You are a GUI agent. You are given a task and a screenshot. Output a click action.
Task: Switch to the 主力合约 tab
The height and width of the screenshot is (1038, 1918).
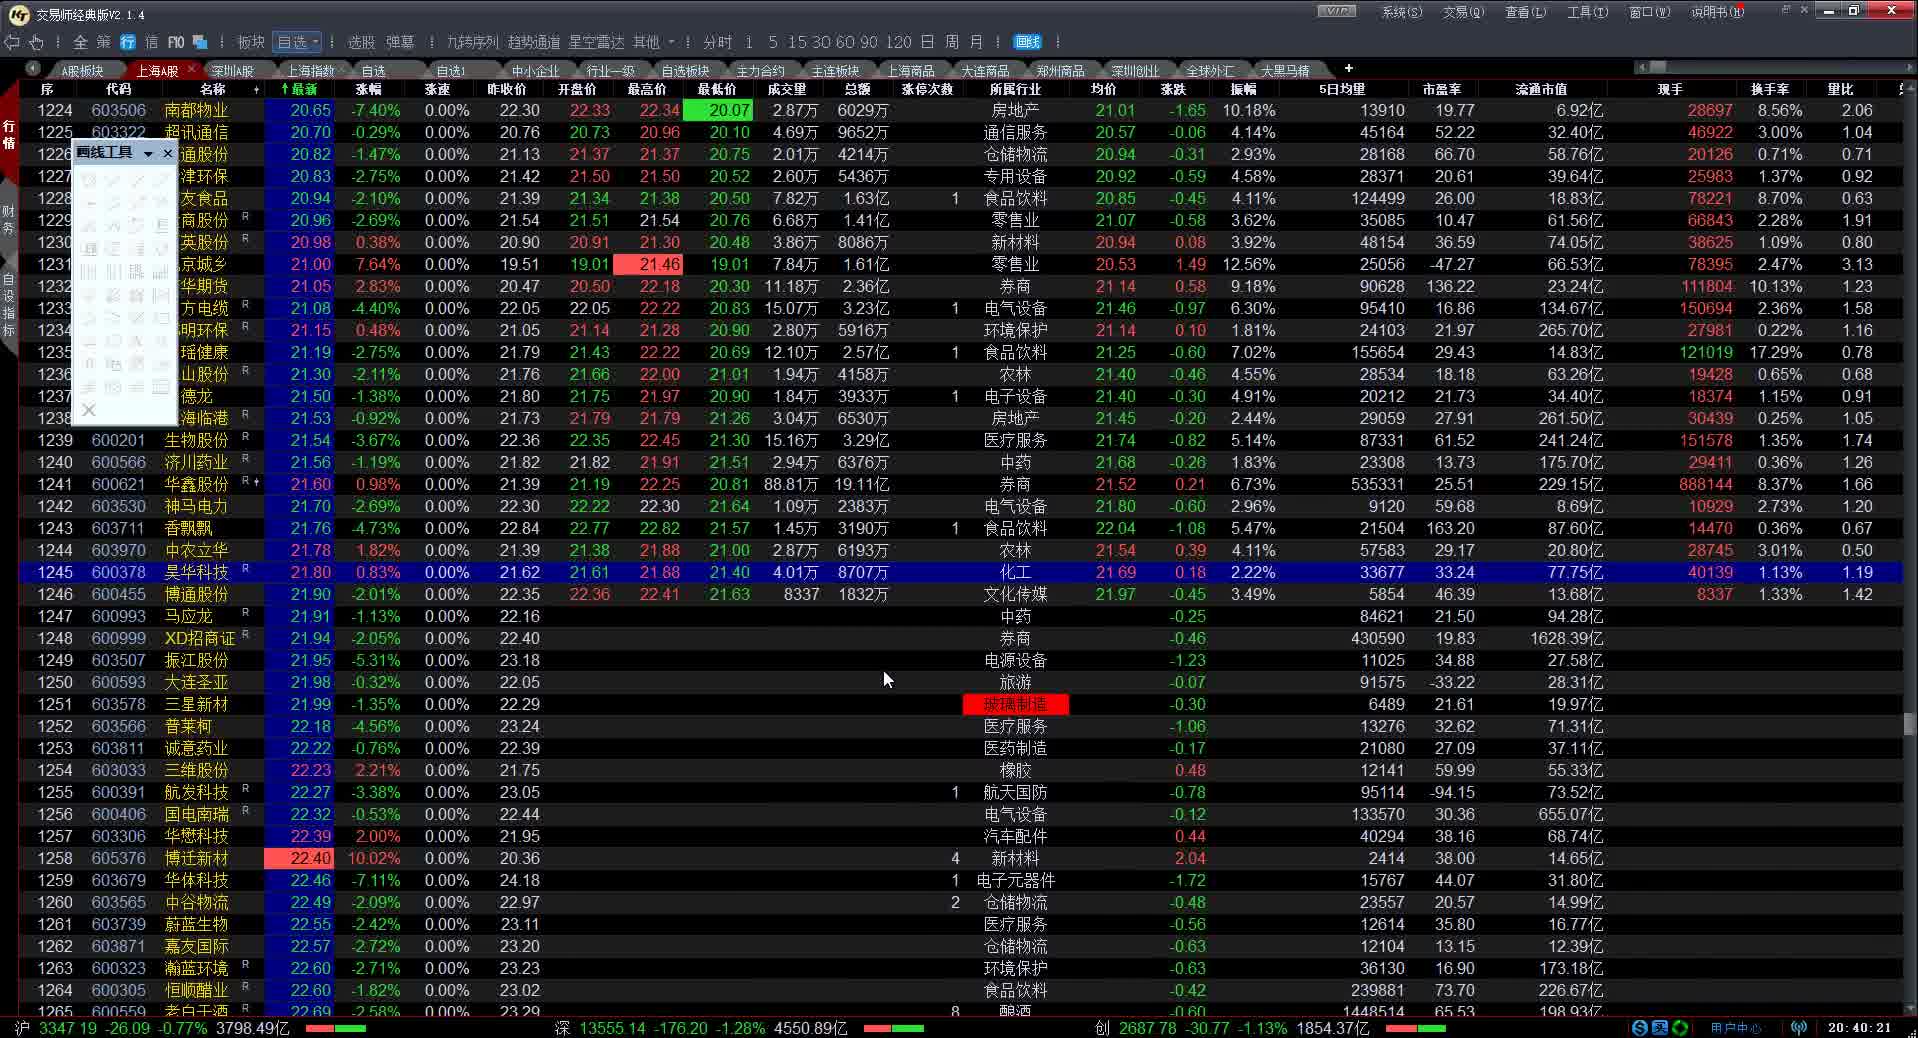pos(760,71)
